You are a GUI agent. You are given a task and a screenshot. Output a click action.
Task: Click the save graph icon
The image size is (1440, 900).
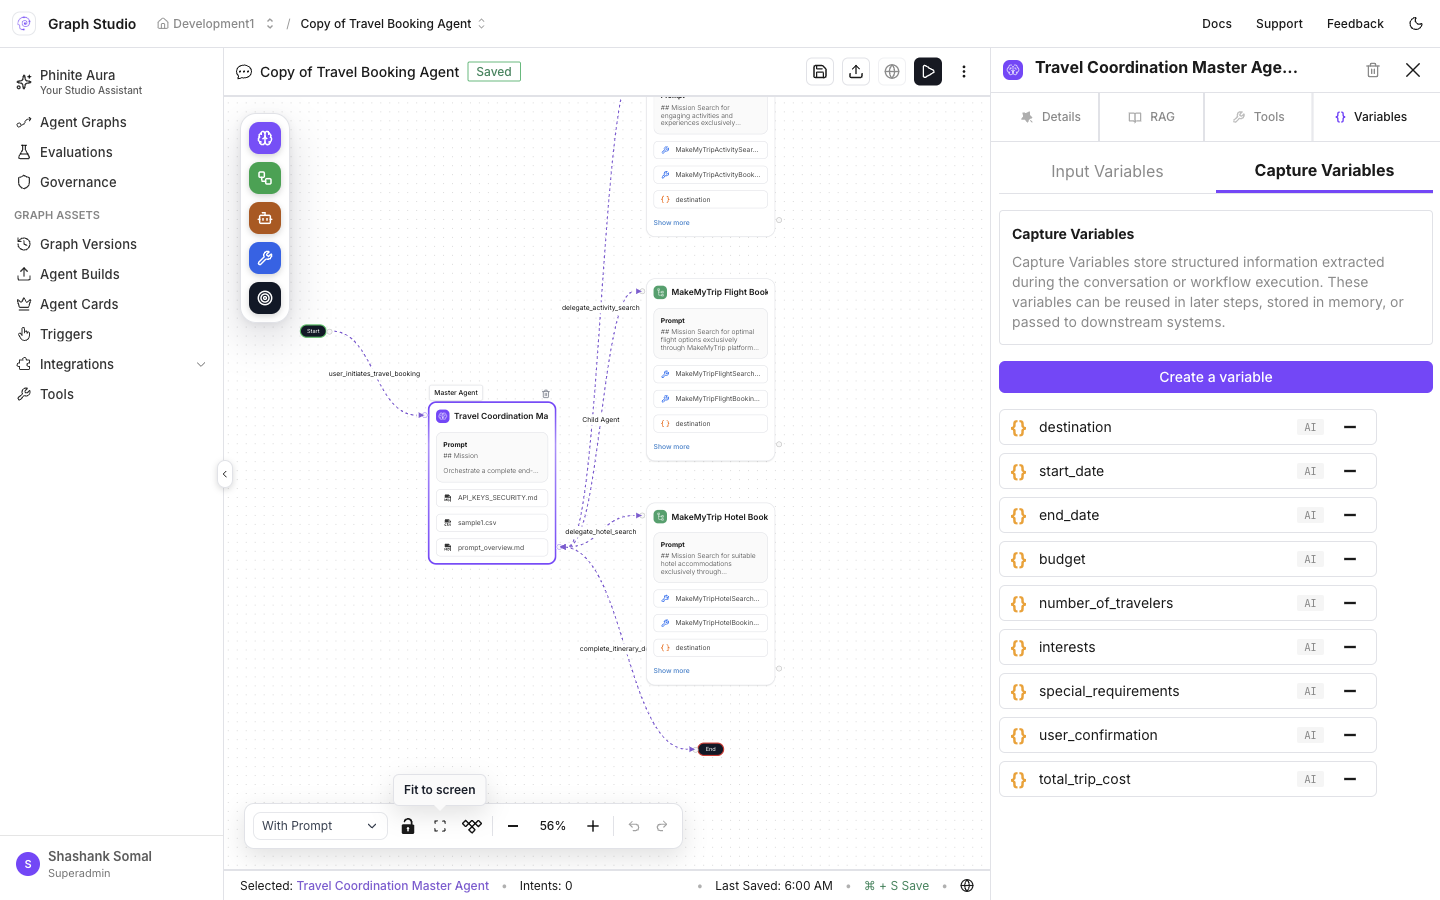point(820,72)
